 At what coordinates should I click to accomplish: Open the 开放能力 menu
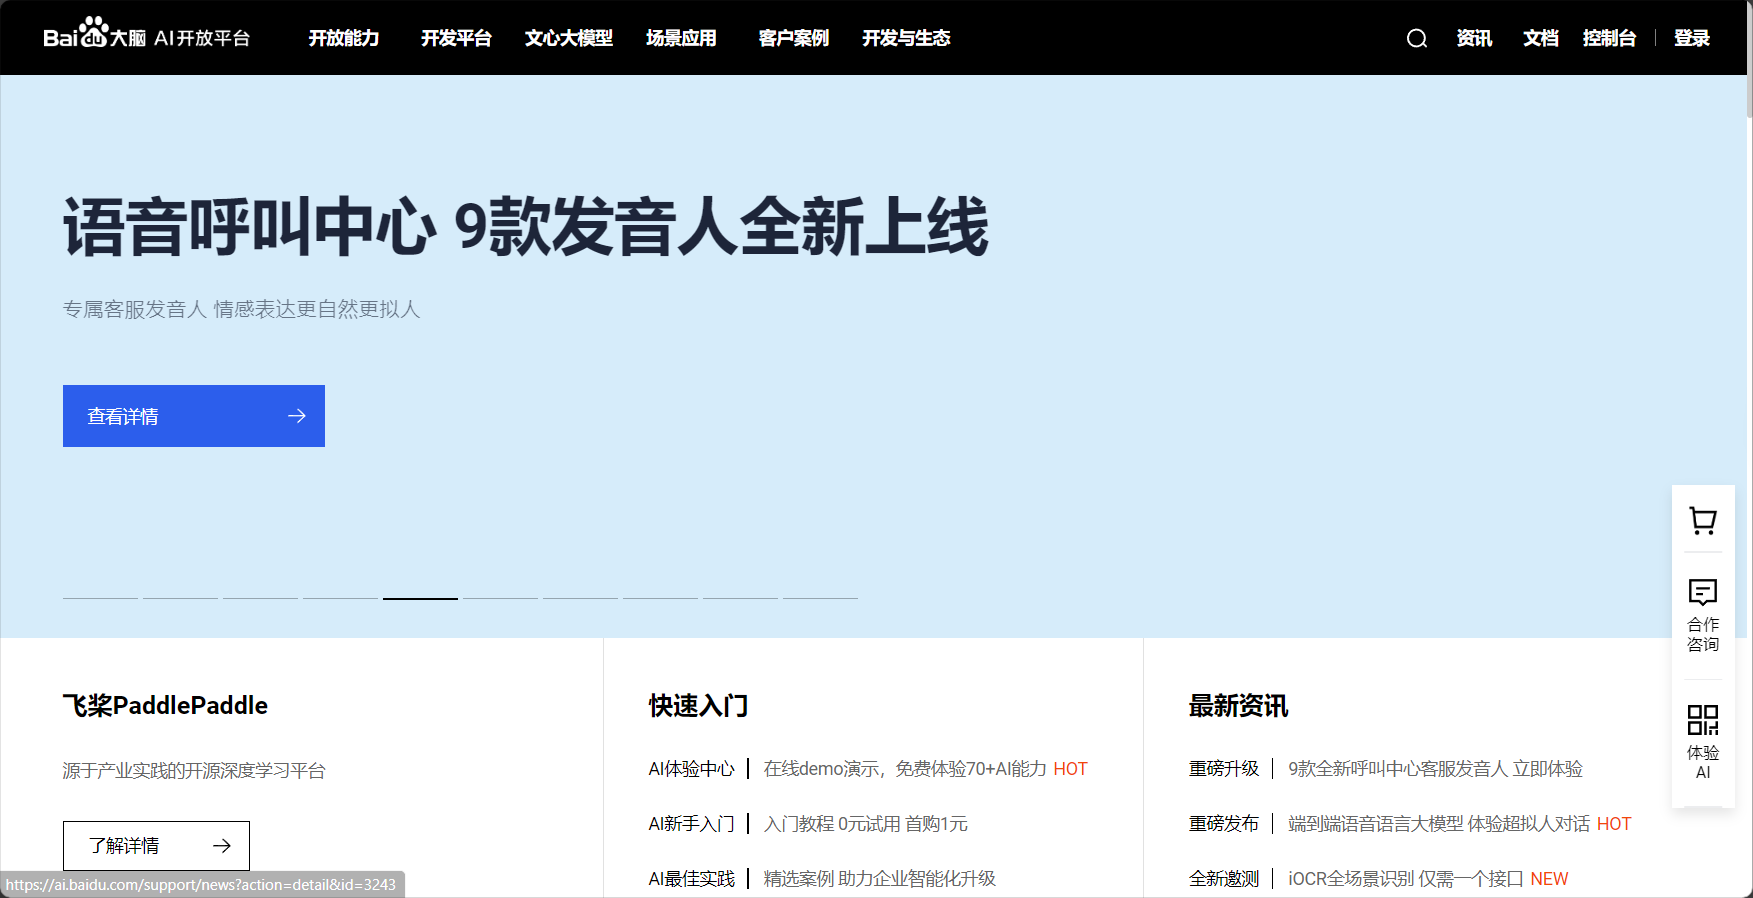(344, 38)
